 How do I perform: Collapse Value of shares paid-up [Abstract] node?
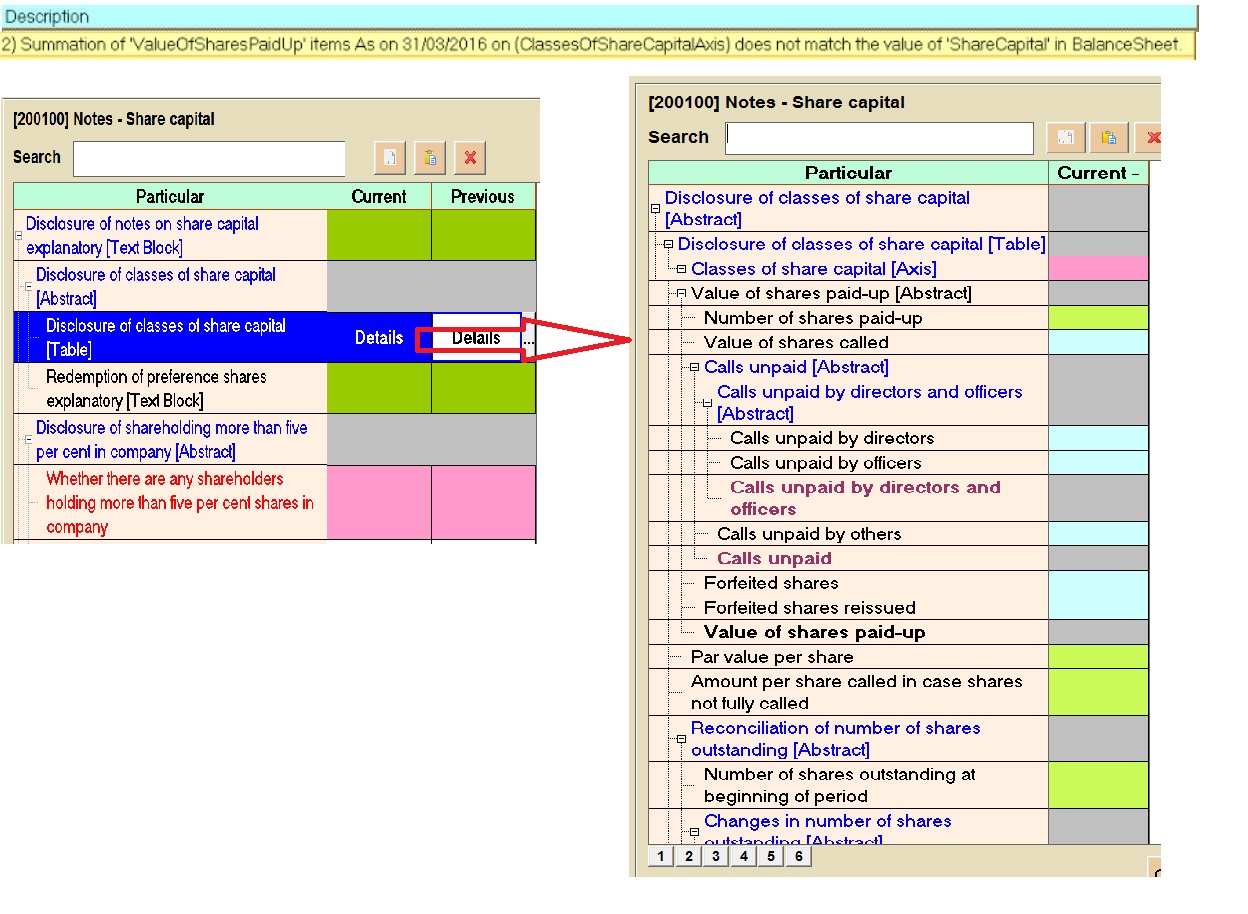coord(682,294)
